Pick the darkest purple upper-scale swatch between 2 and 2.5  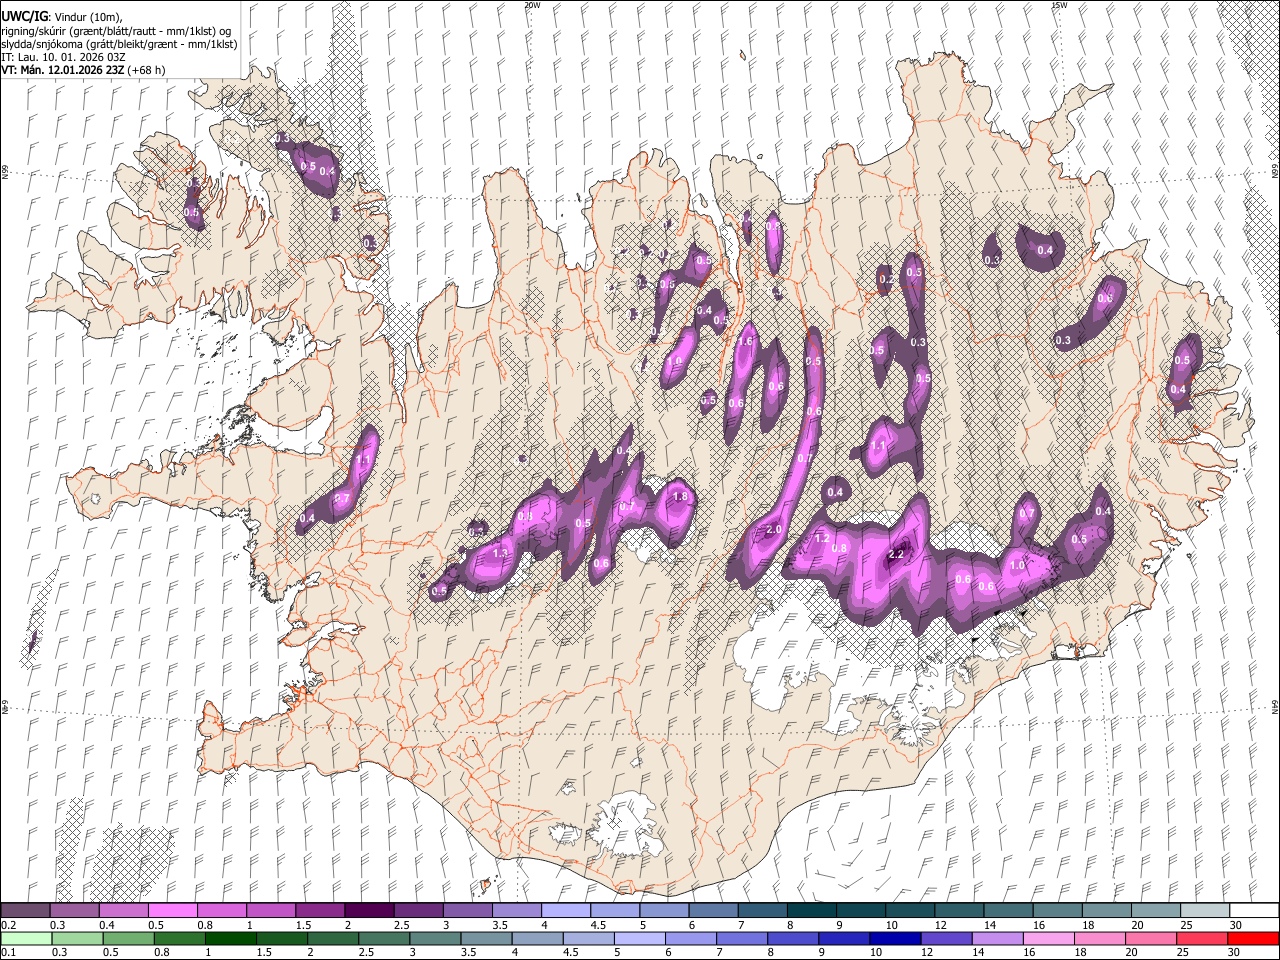pos(368,910)
